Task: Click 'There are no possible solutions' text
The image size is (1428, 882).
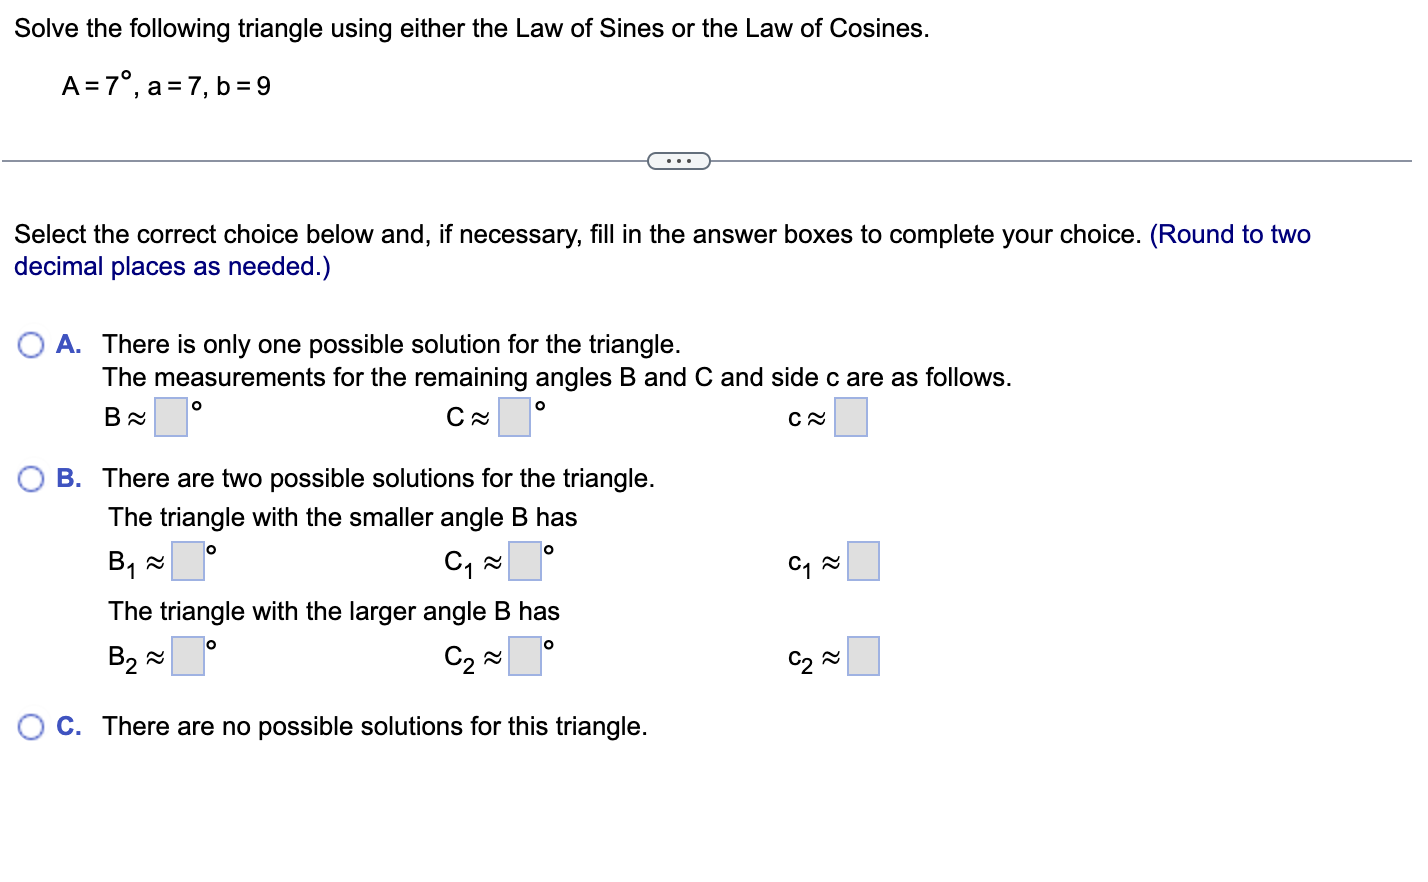Action: coord(374,726)
